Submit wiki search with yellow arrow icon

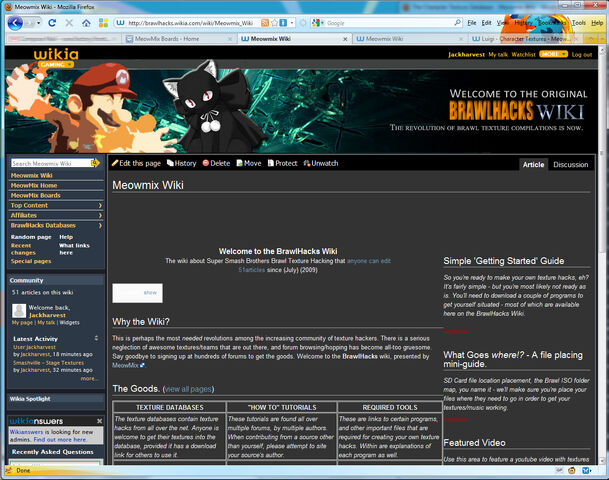click(95, 163)
